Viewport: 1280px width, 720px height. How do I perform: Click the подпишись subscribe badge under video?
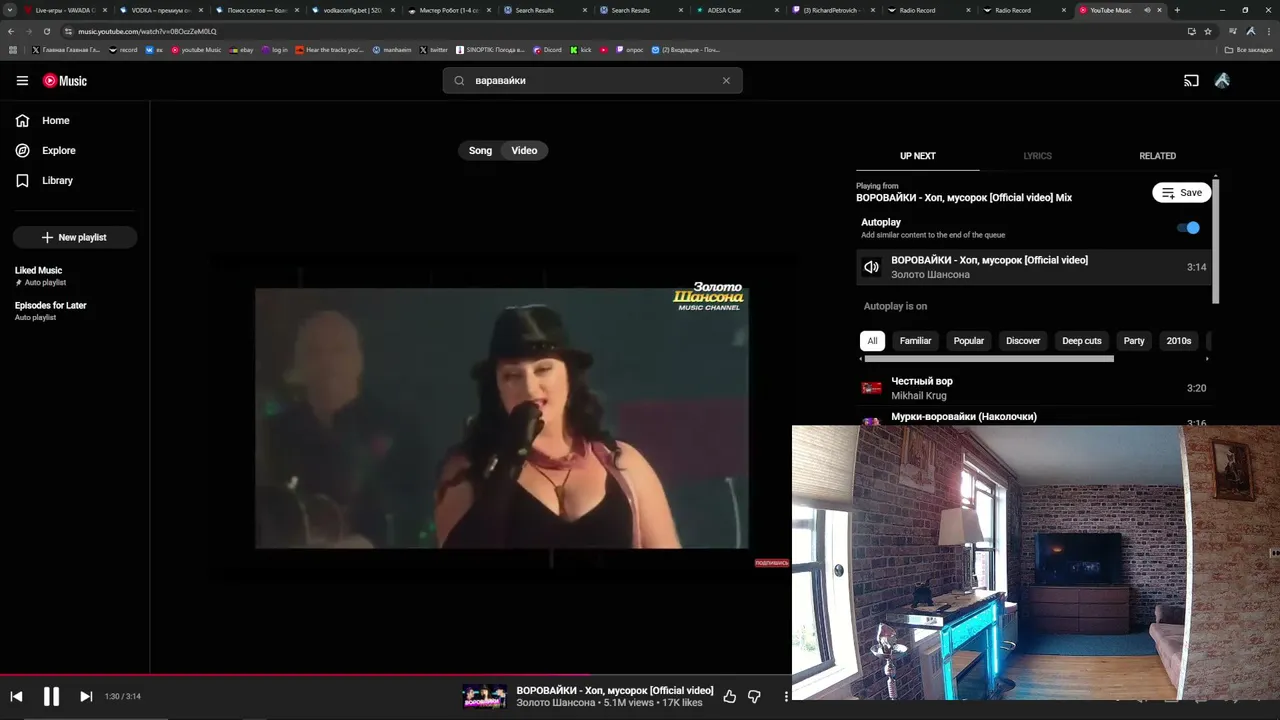pos(772,563)
